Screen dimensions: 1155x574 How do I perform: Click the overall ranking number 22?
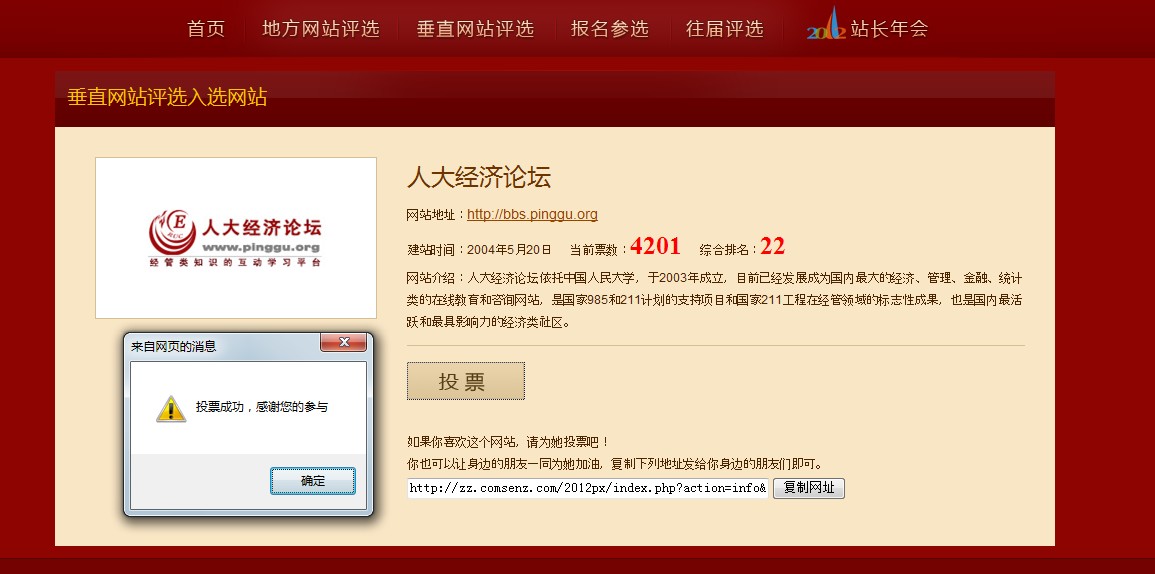coord(773,246)
